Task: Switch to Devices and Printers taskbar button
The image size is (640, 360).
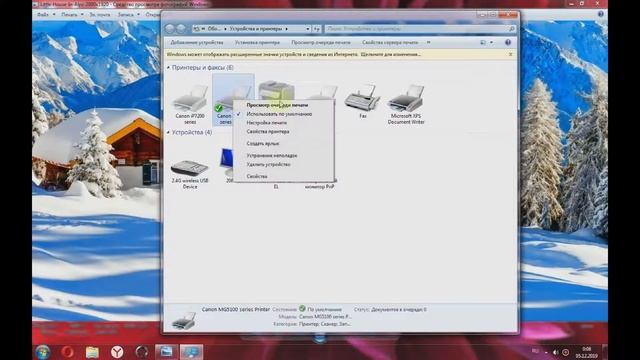Action: (x=191, y=351)
